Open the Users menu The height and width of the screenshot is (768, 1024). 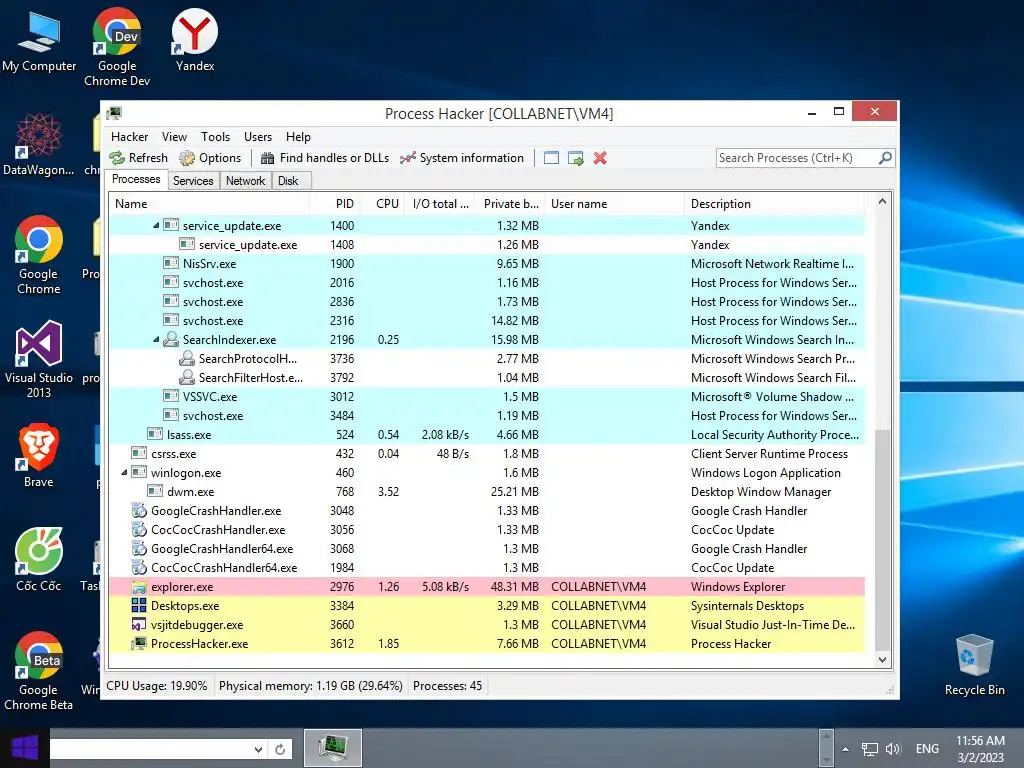[x=258, y=136]
